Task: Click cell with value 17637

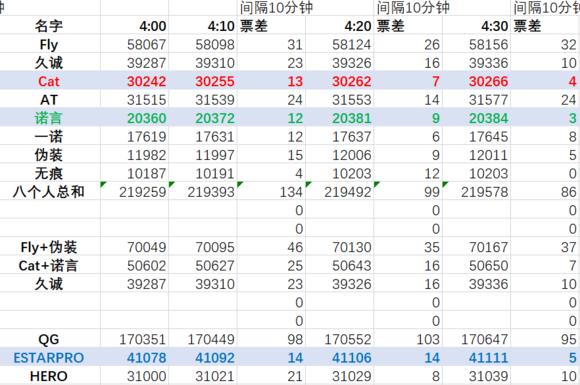Action: coord(340,136)
